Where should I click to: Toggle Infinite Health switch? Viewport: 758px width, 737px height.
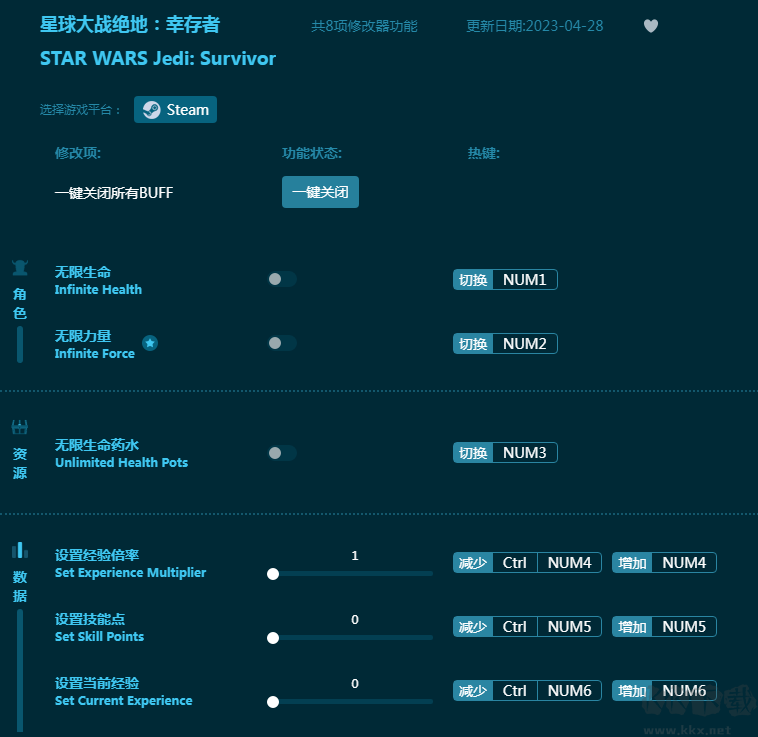click(x=282, y=280)
